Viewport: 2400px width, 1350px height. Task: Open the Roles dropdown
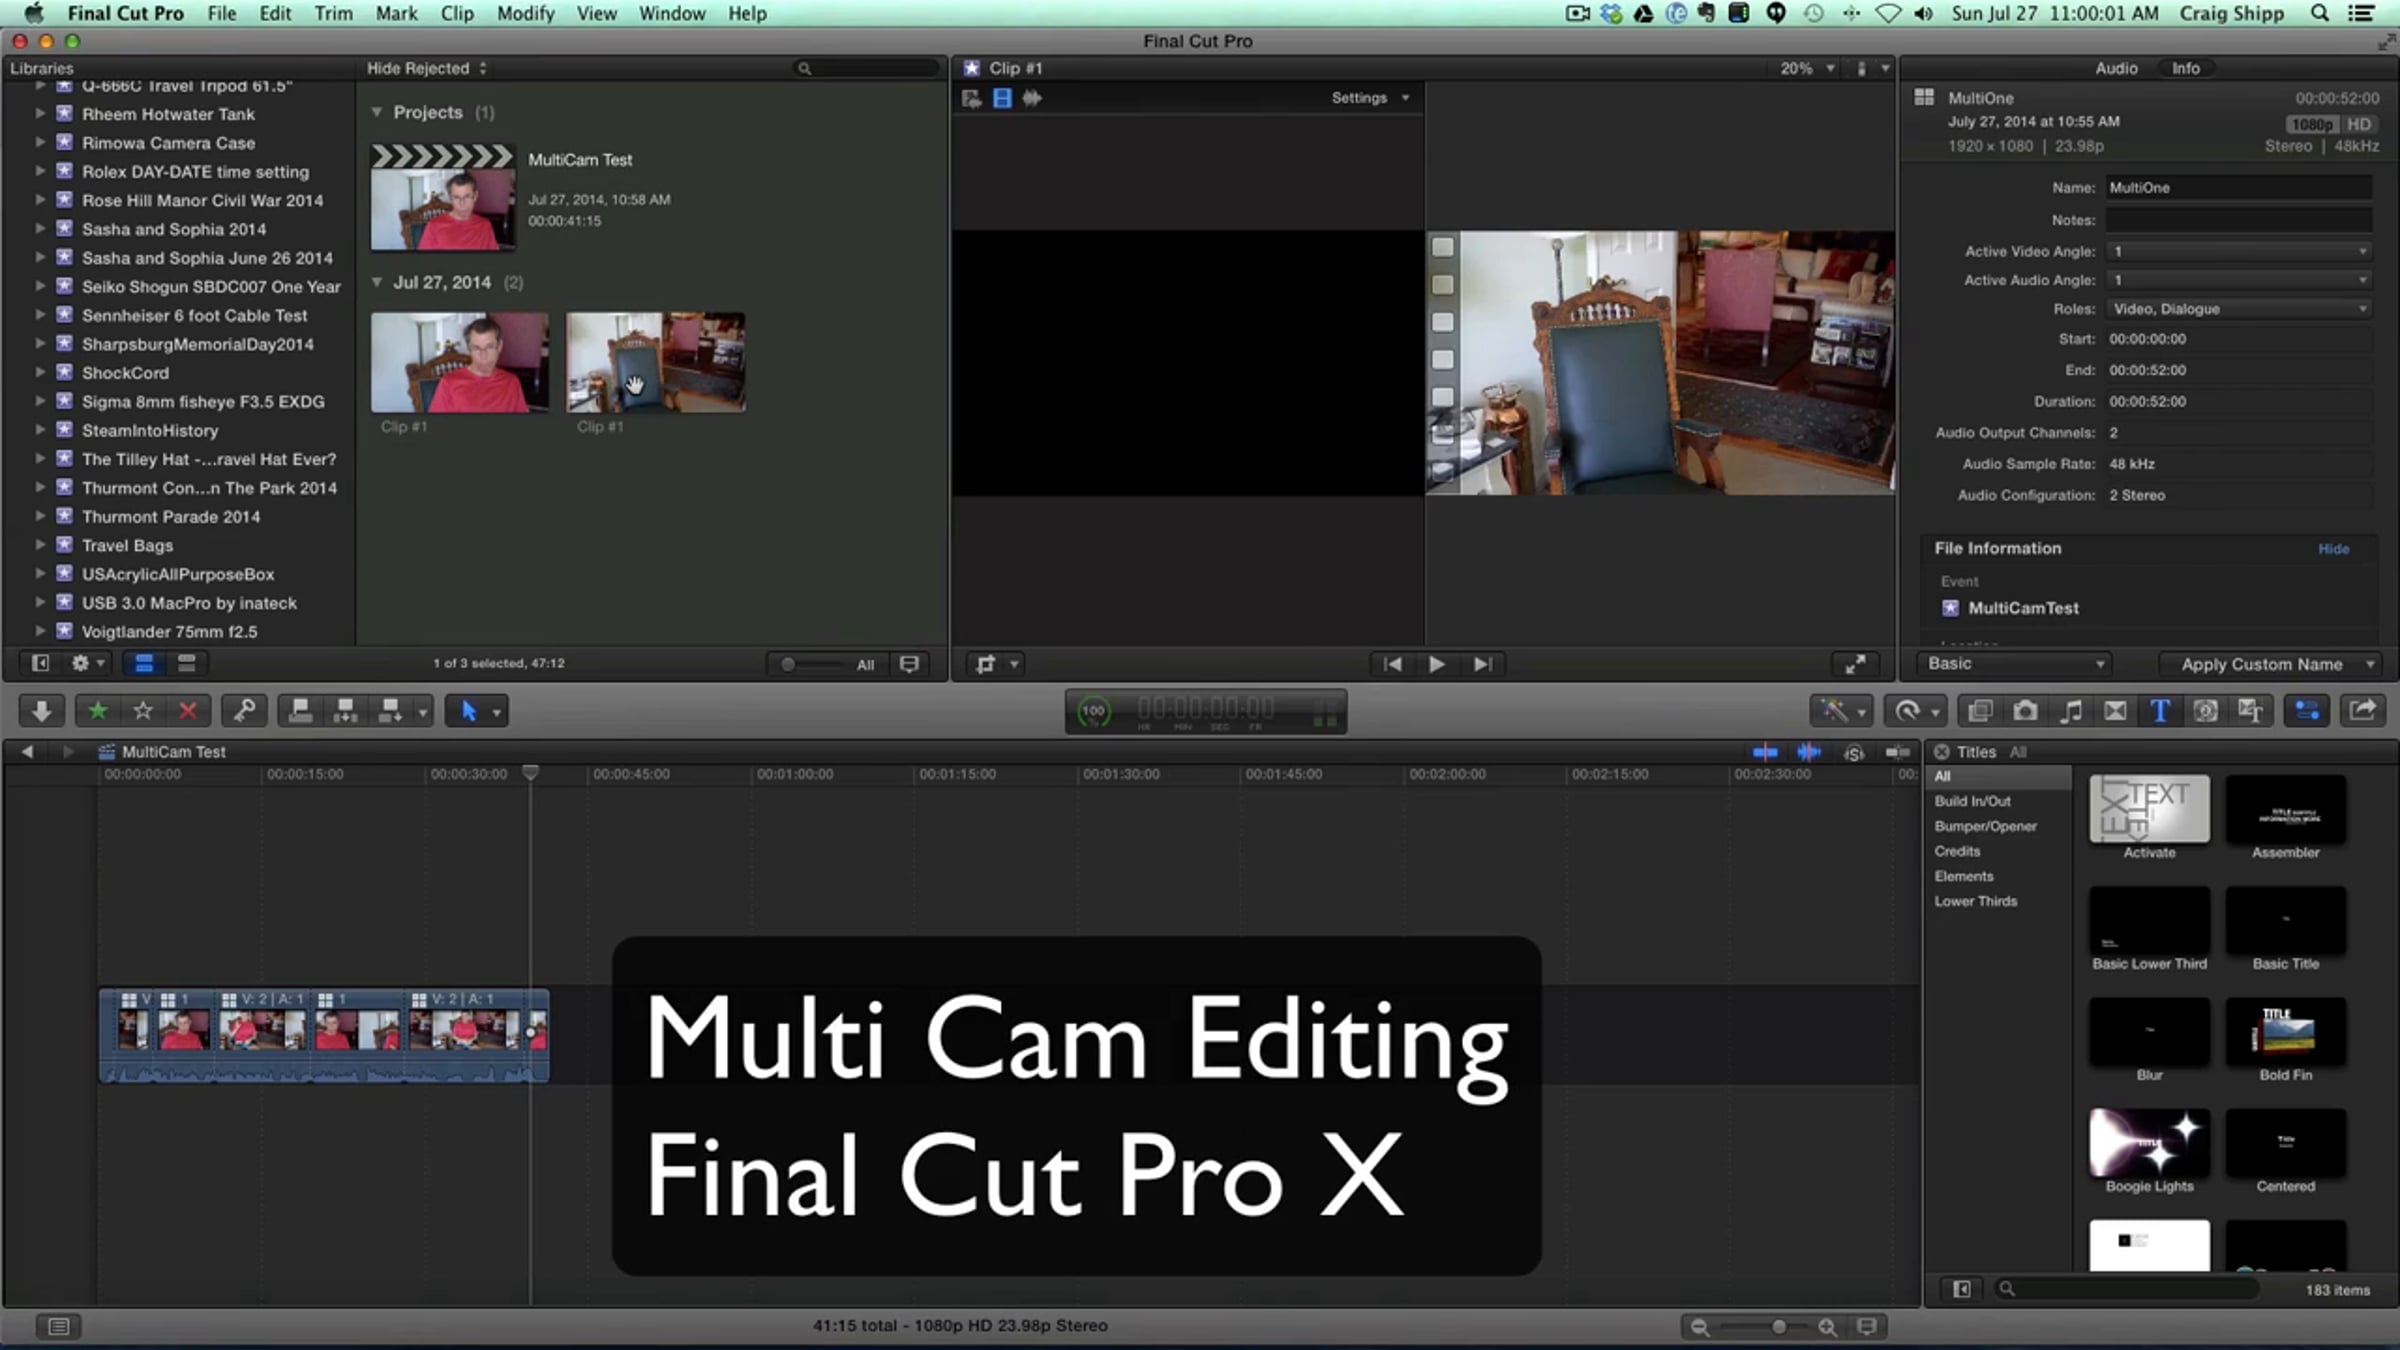[x=2238, y=309]
